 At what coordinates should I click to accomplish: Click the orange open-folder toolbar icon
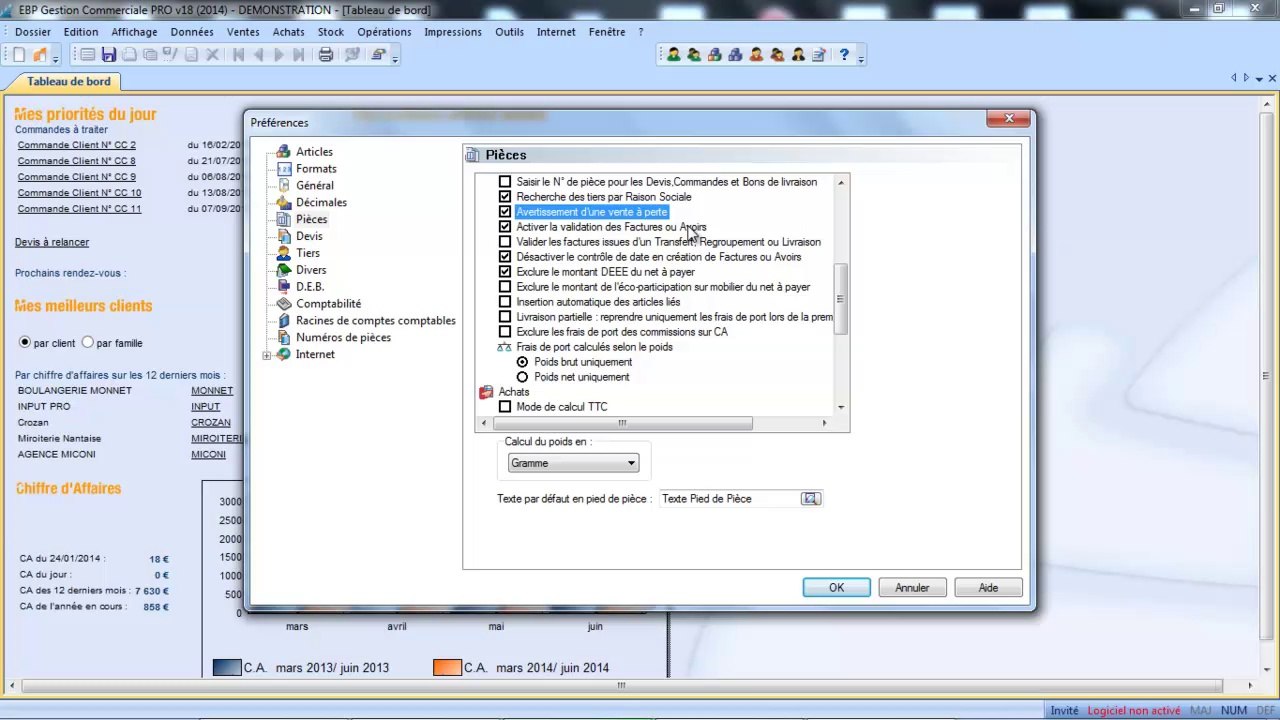point(40,55)
